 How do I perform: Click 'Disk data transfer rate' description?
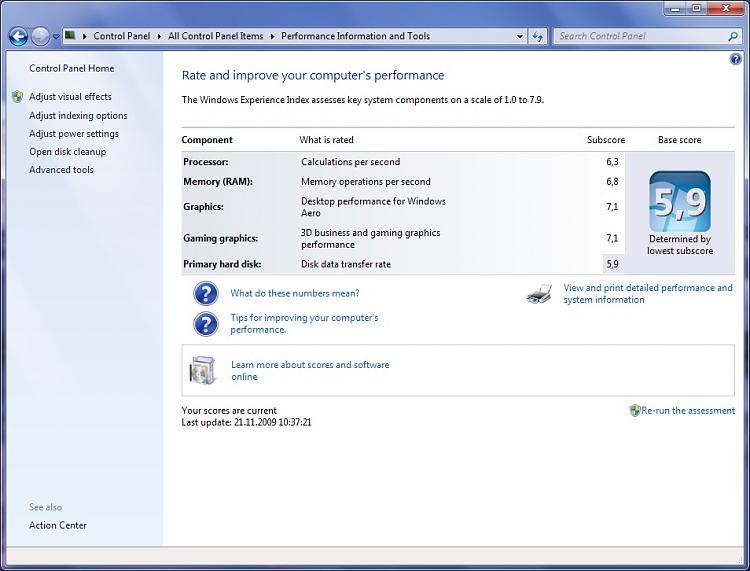pos(346,264)
